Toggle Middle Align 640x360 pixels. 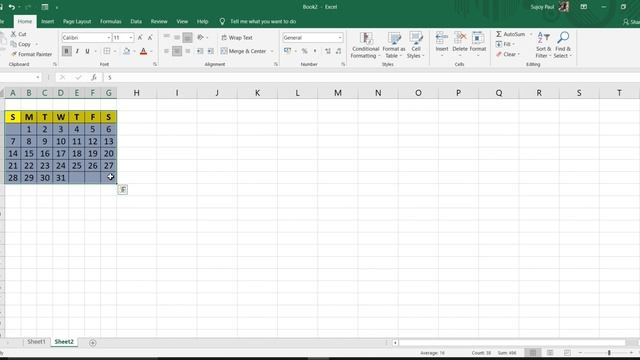(x=177, y=38)
